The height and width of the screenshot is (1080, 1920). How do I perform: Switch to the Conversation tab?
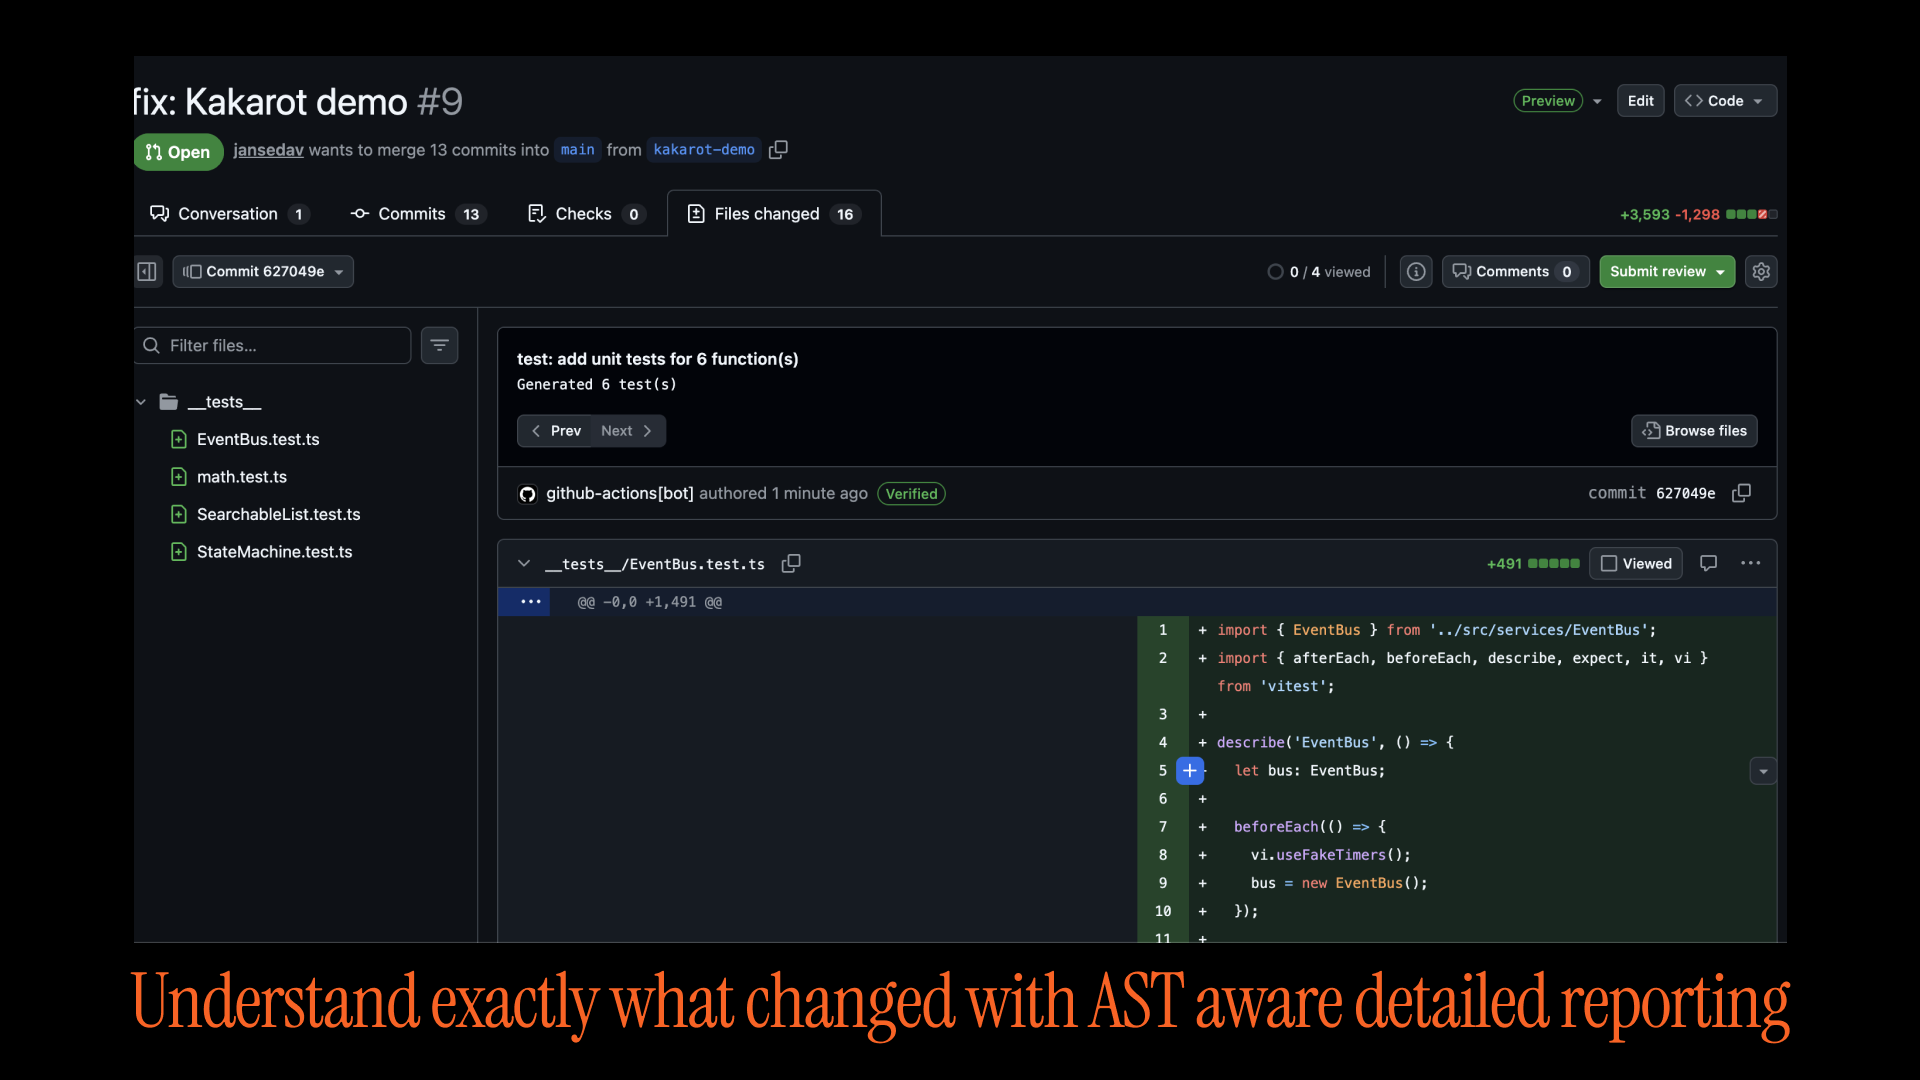point(228,214)
